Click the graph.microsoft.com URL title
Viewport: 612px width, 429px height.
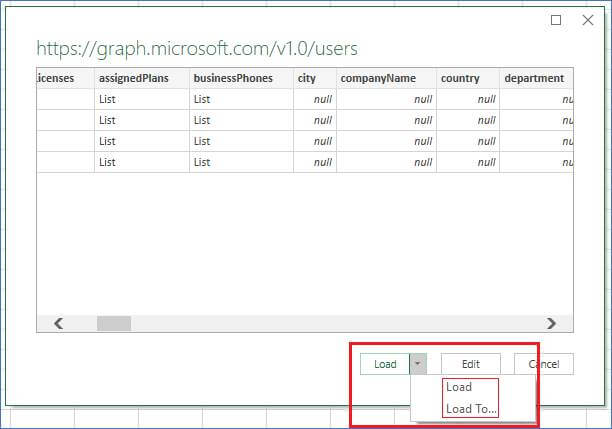(x=197, y=49)
